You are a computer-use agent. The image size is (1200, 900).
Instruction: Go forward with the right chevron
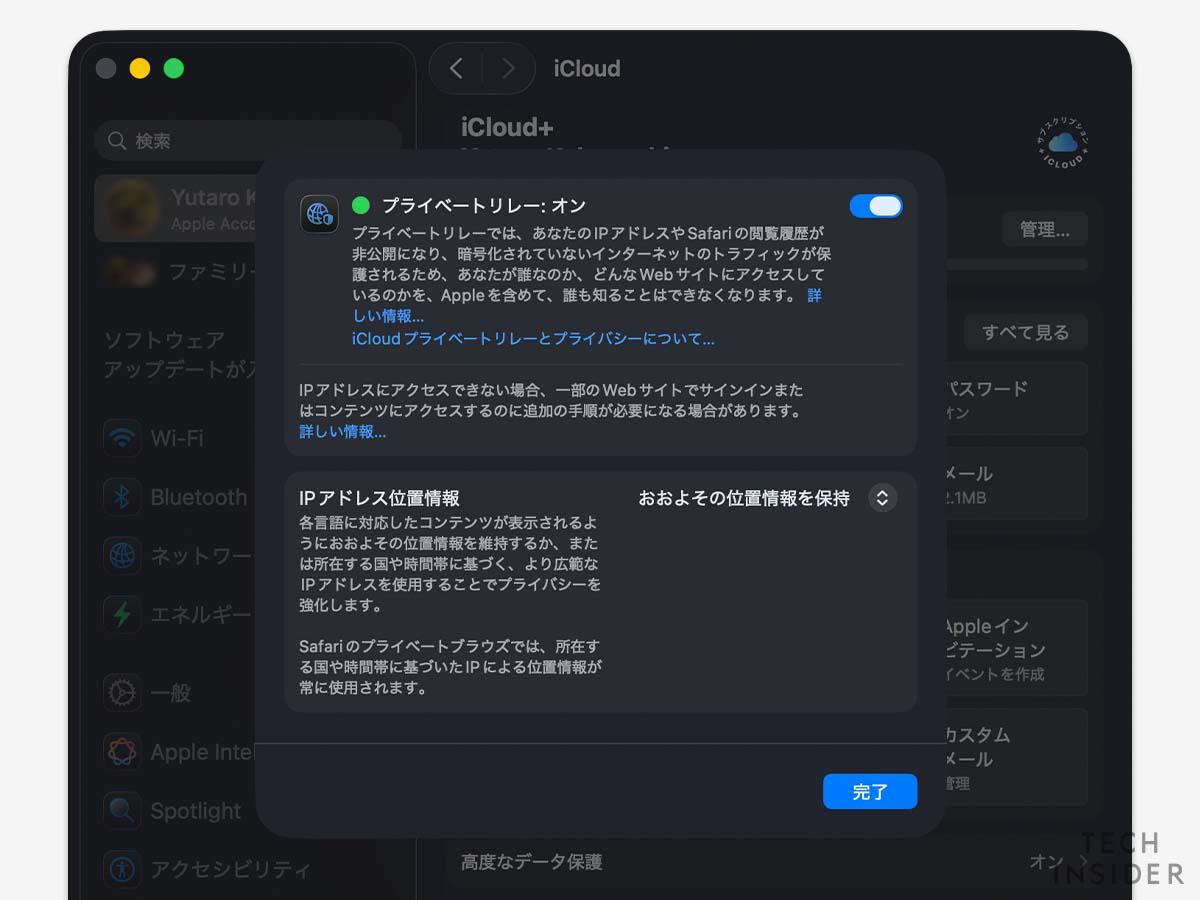508,68
